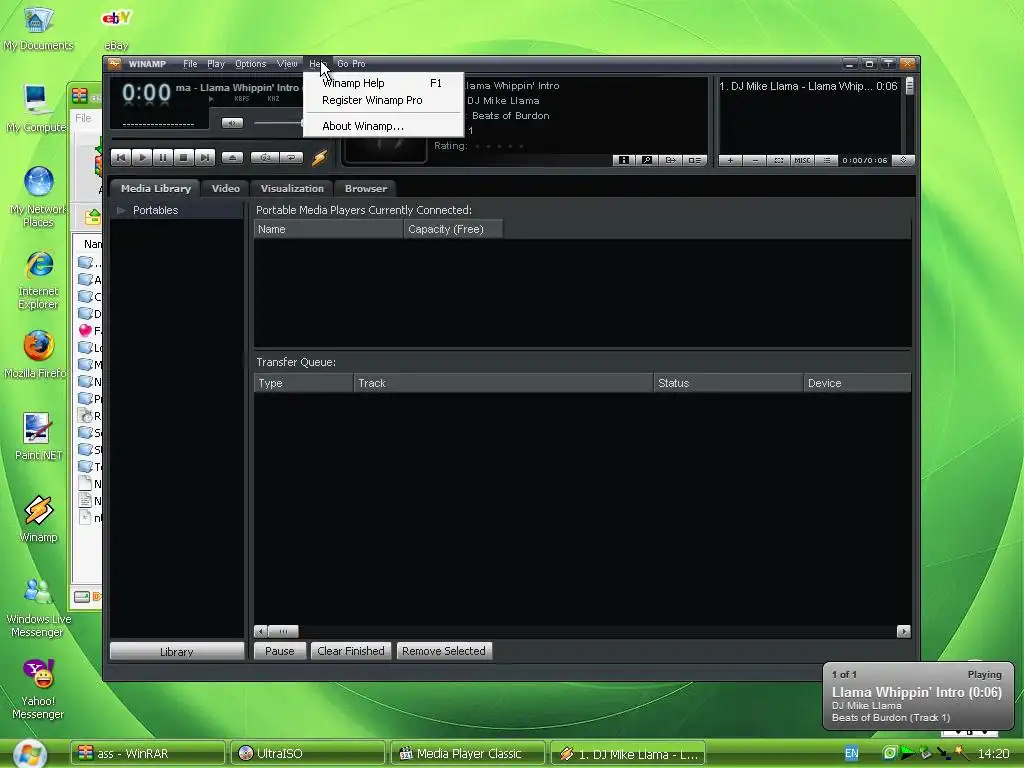
Task: Click the Previous track button in Winamp
Action: (121, 157)
